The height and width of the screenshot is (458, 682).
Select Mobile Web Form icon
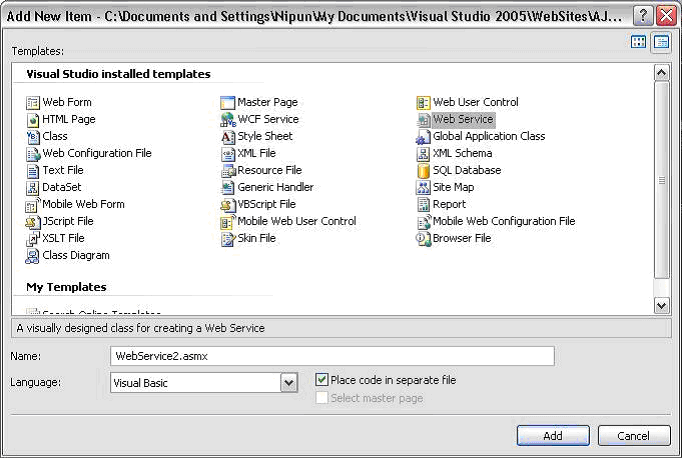click(x=33, y=204)
